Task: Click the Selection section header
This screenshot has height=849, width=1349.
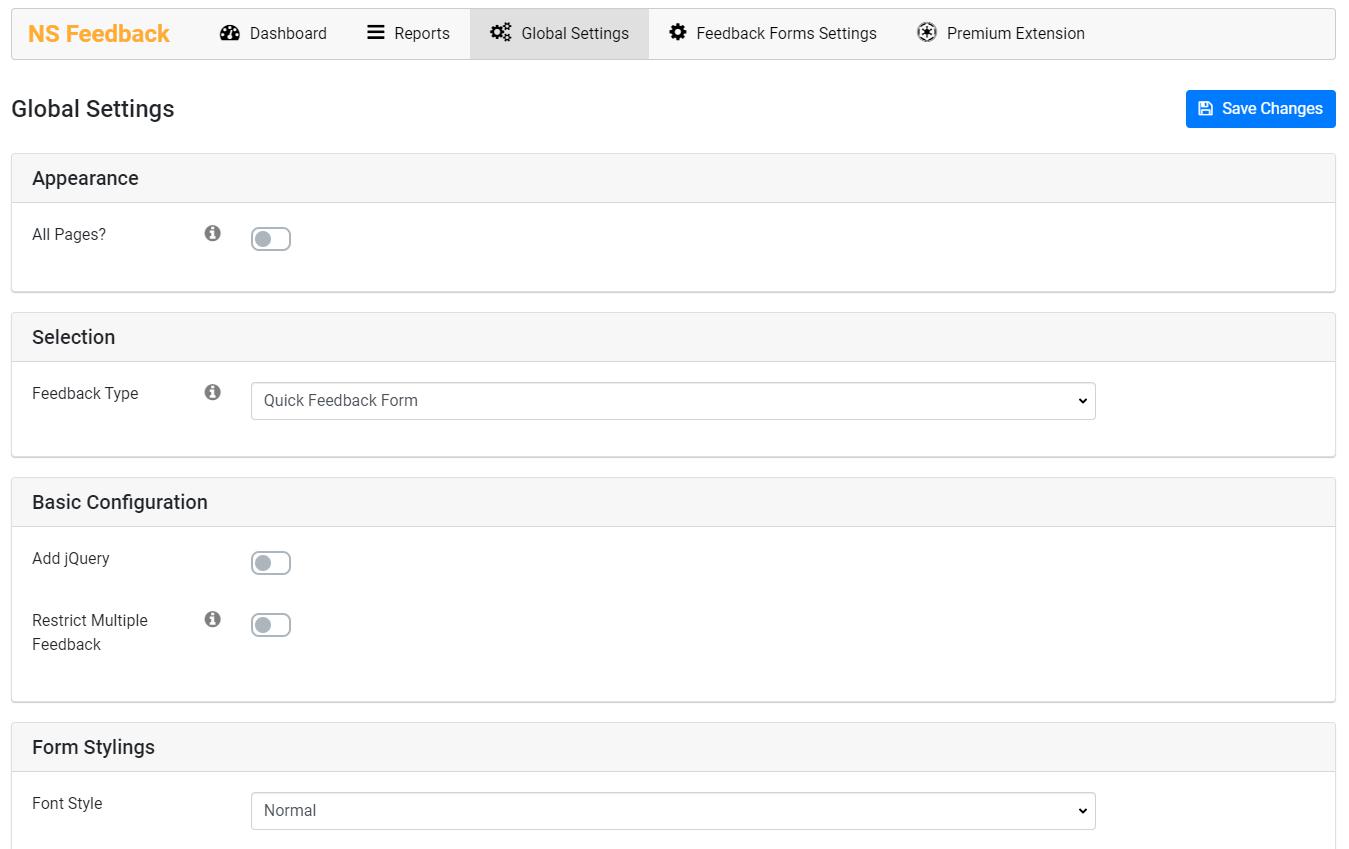Action: (x=673, y=337)
